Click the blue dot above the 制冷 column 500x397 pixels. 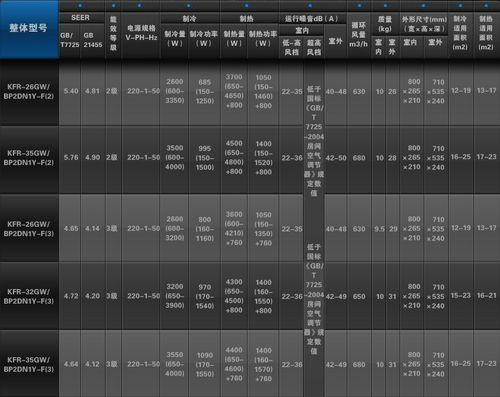[x=189, y=5]
